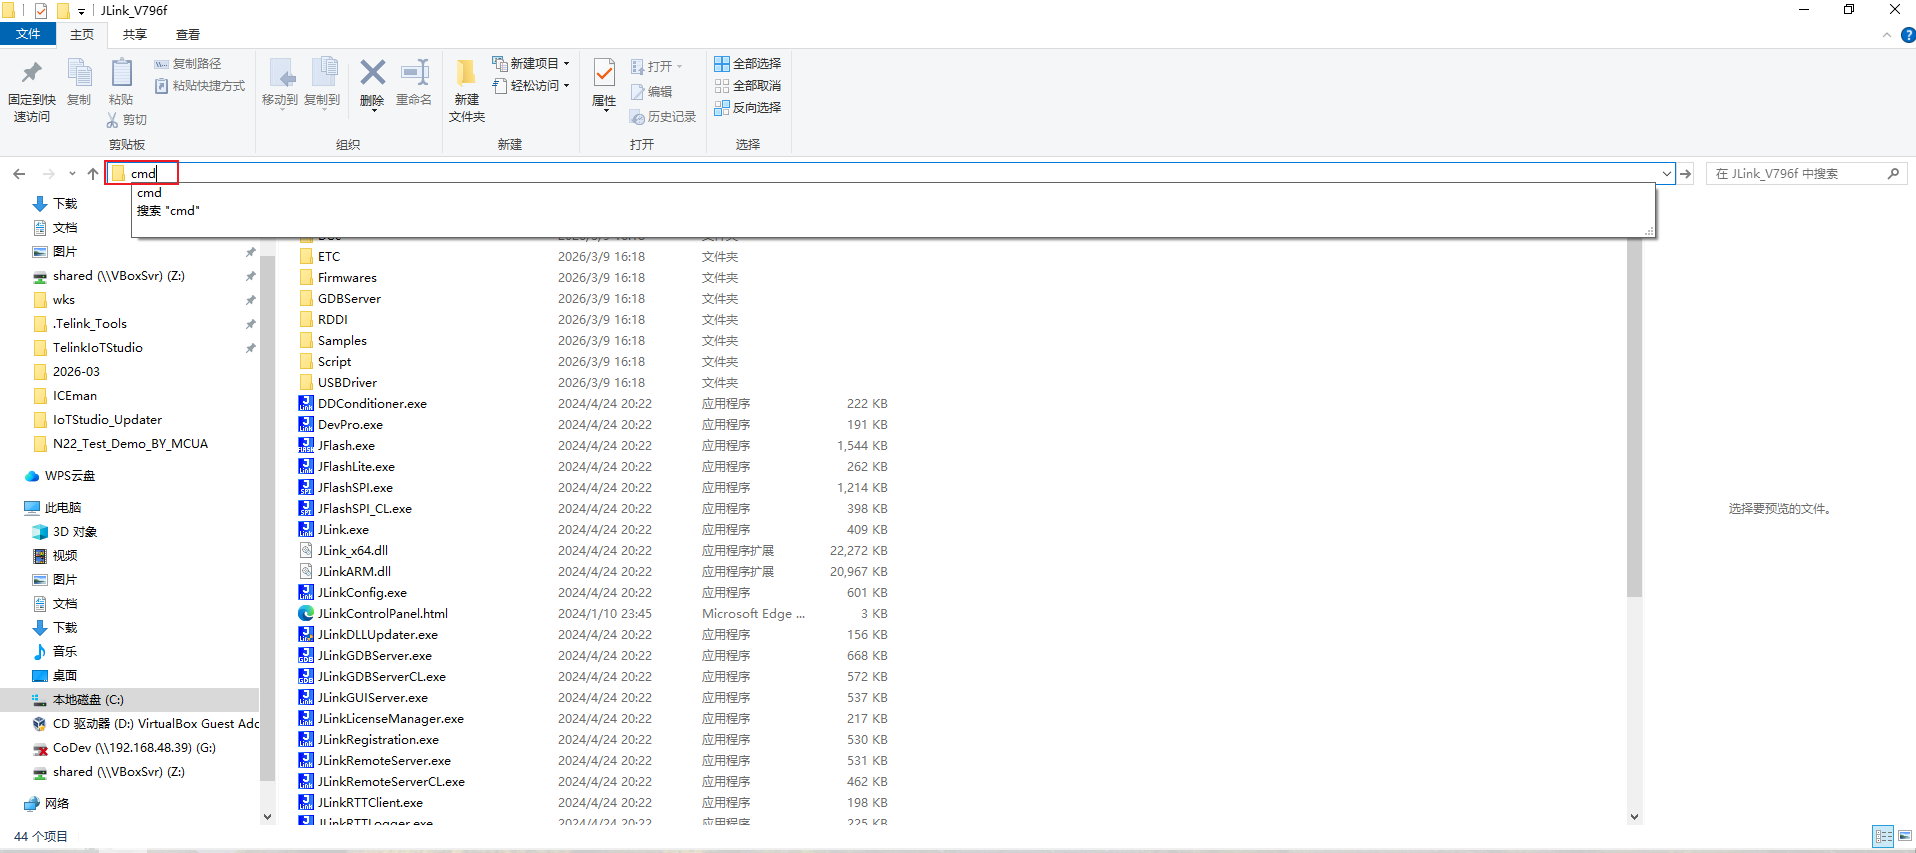This screenshot has width=1916, height=853.
Task: Open recent locations dropdown chevron
Action: coord(72,174)
